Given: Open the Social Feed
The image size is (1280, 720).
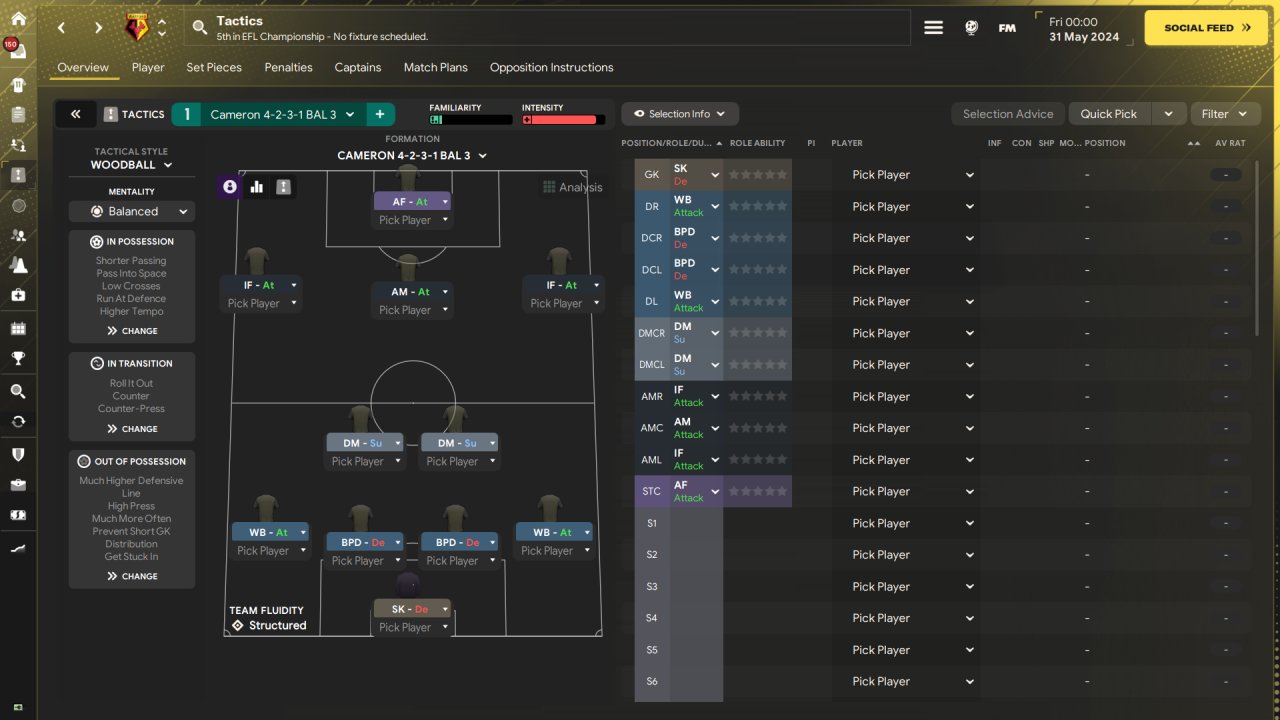Looking at the screenshot, I should click(1208, 28).
